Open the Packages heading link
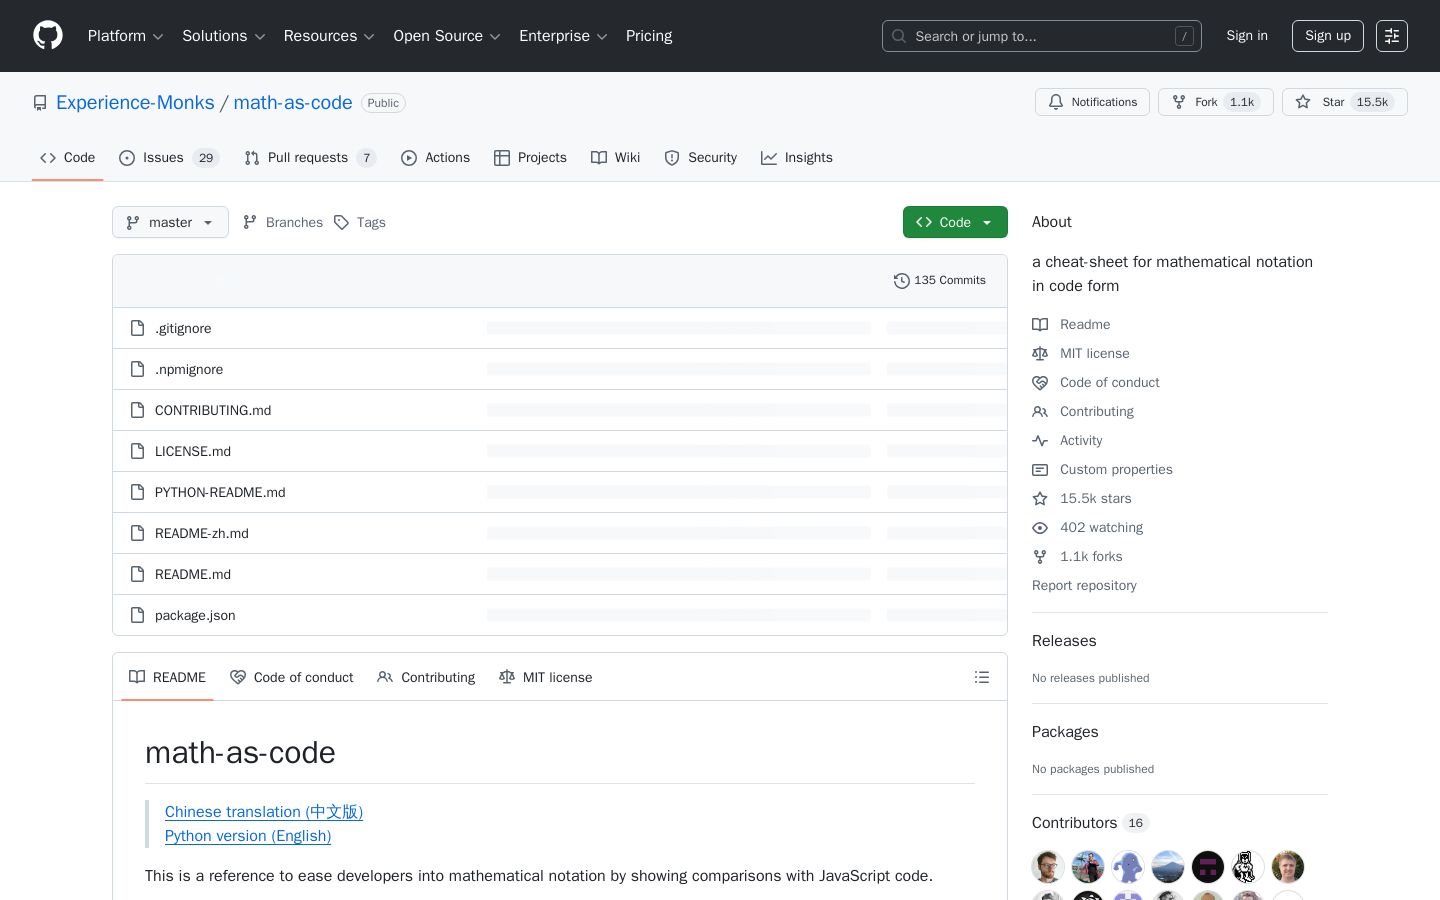Image resolution: width=1440 pixels, height=900 pixels. (x=1065, y=732)
